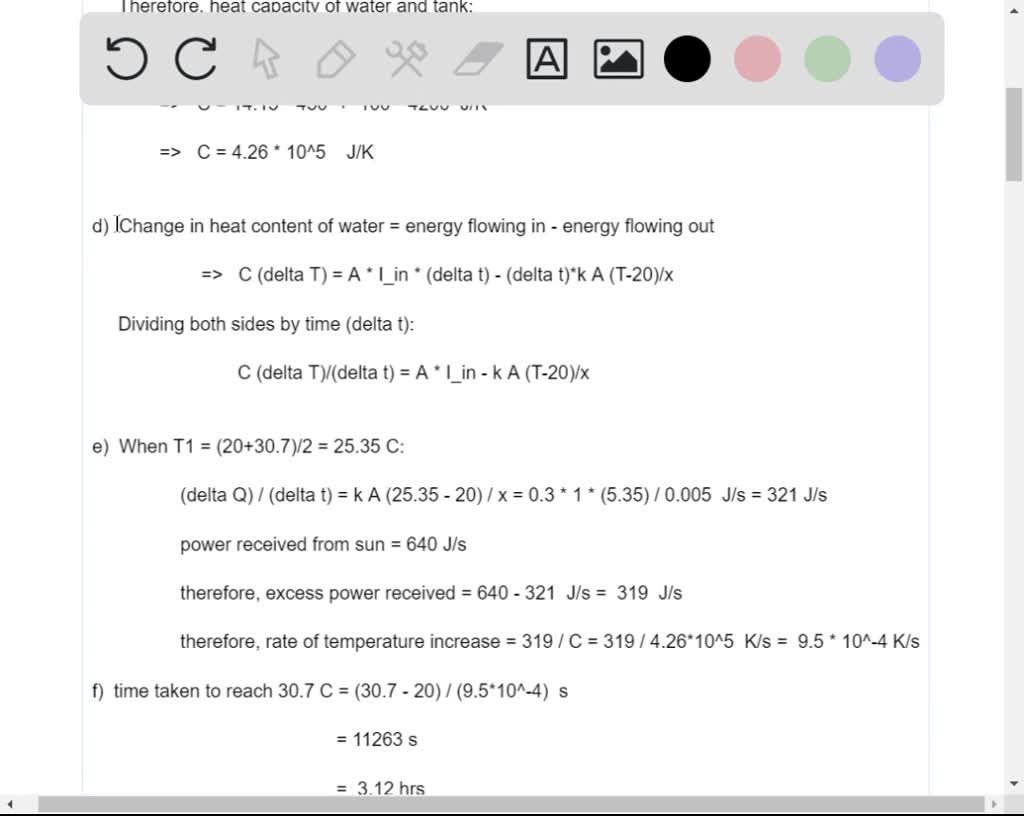The image size is (1024, 816).
Task: Click the scroll down arrow
Action: point(1014,783)
